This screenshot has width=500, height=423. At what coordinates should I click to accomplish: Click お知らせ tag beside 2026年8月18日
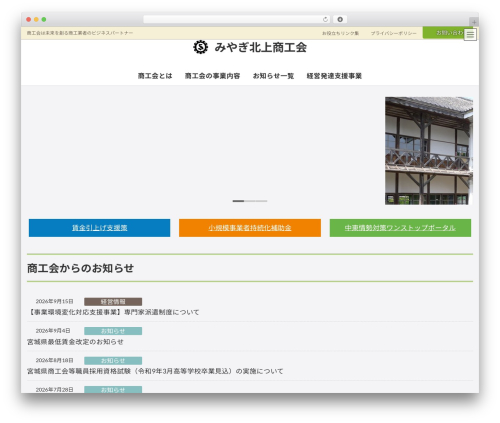click(113, 361)
